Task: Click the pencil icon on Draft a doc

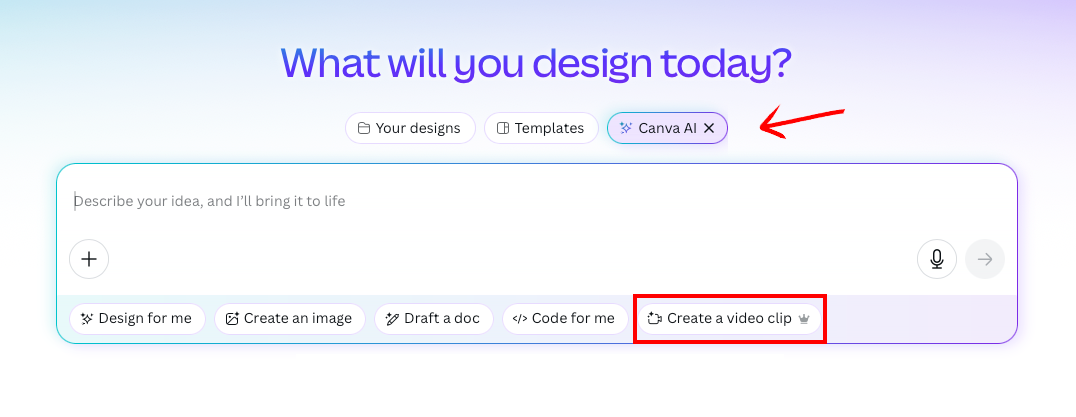Action: (393, 319)
